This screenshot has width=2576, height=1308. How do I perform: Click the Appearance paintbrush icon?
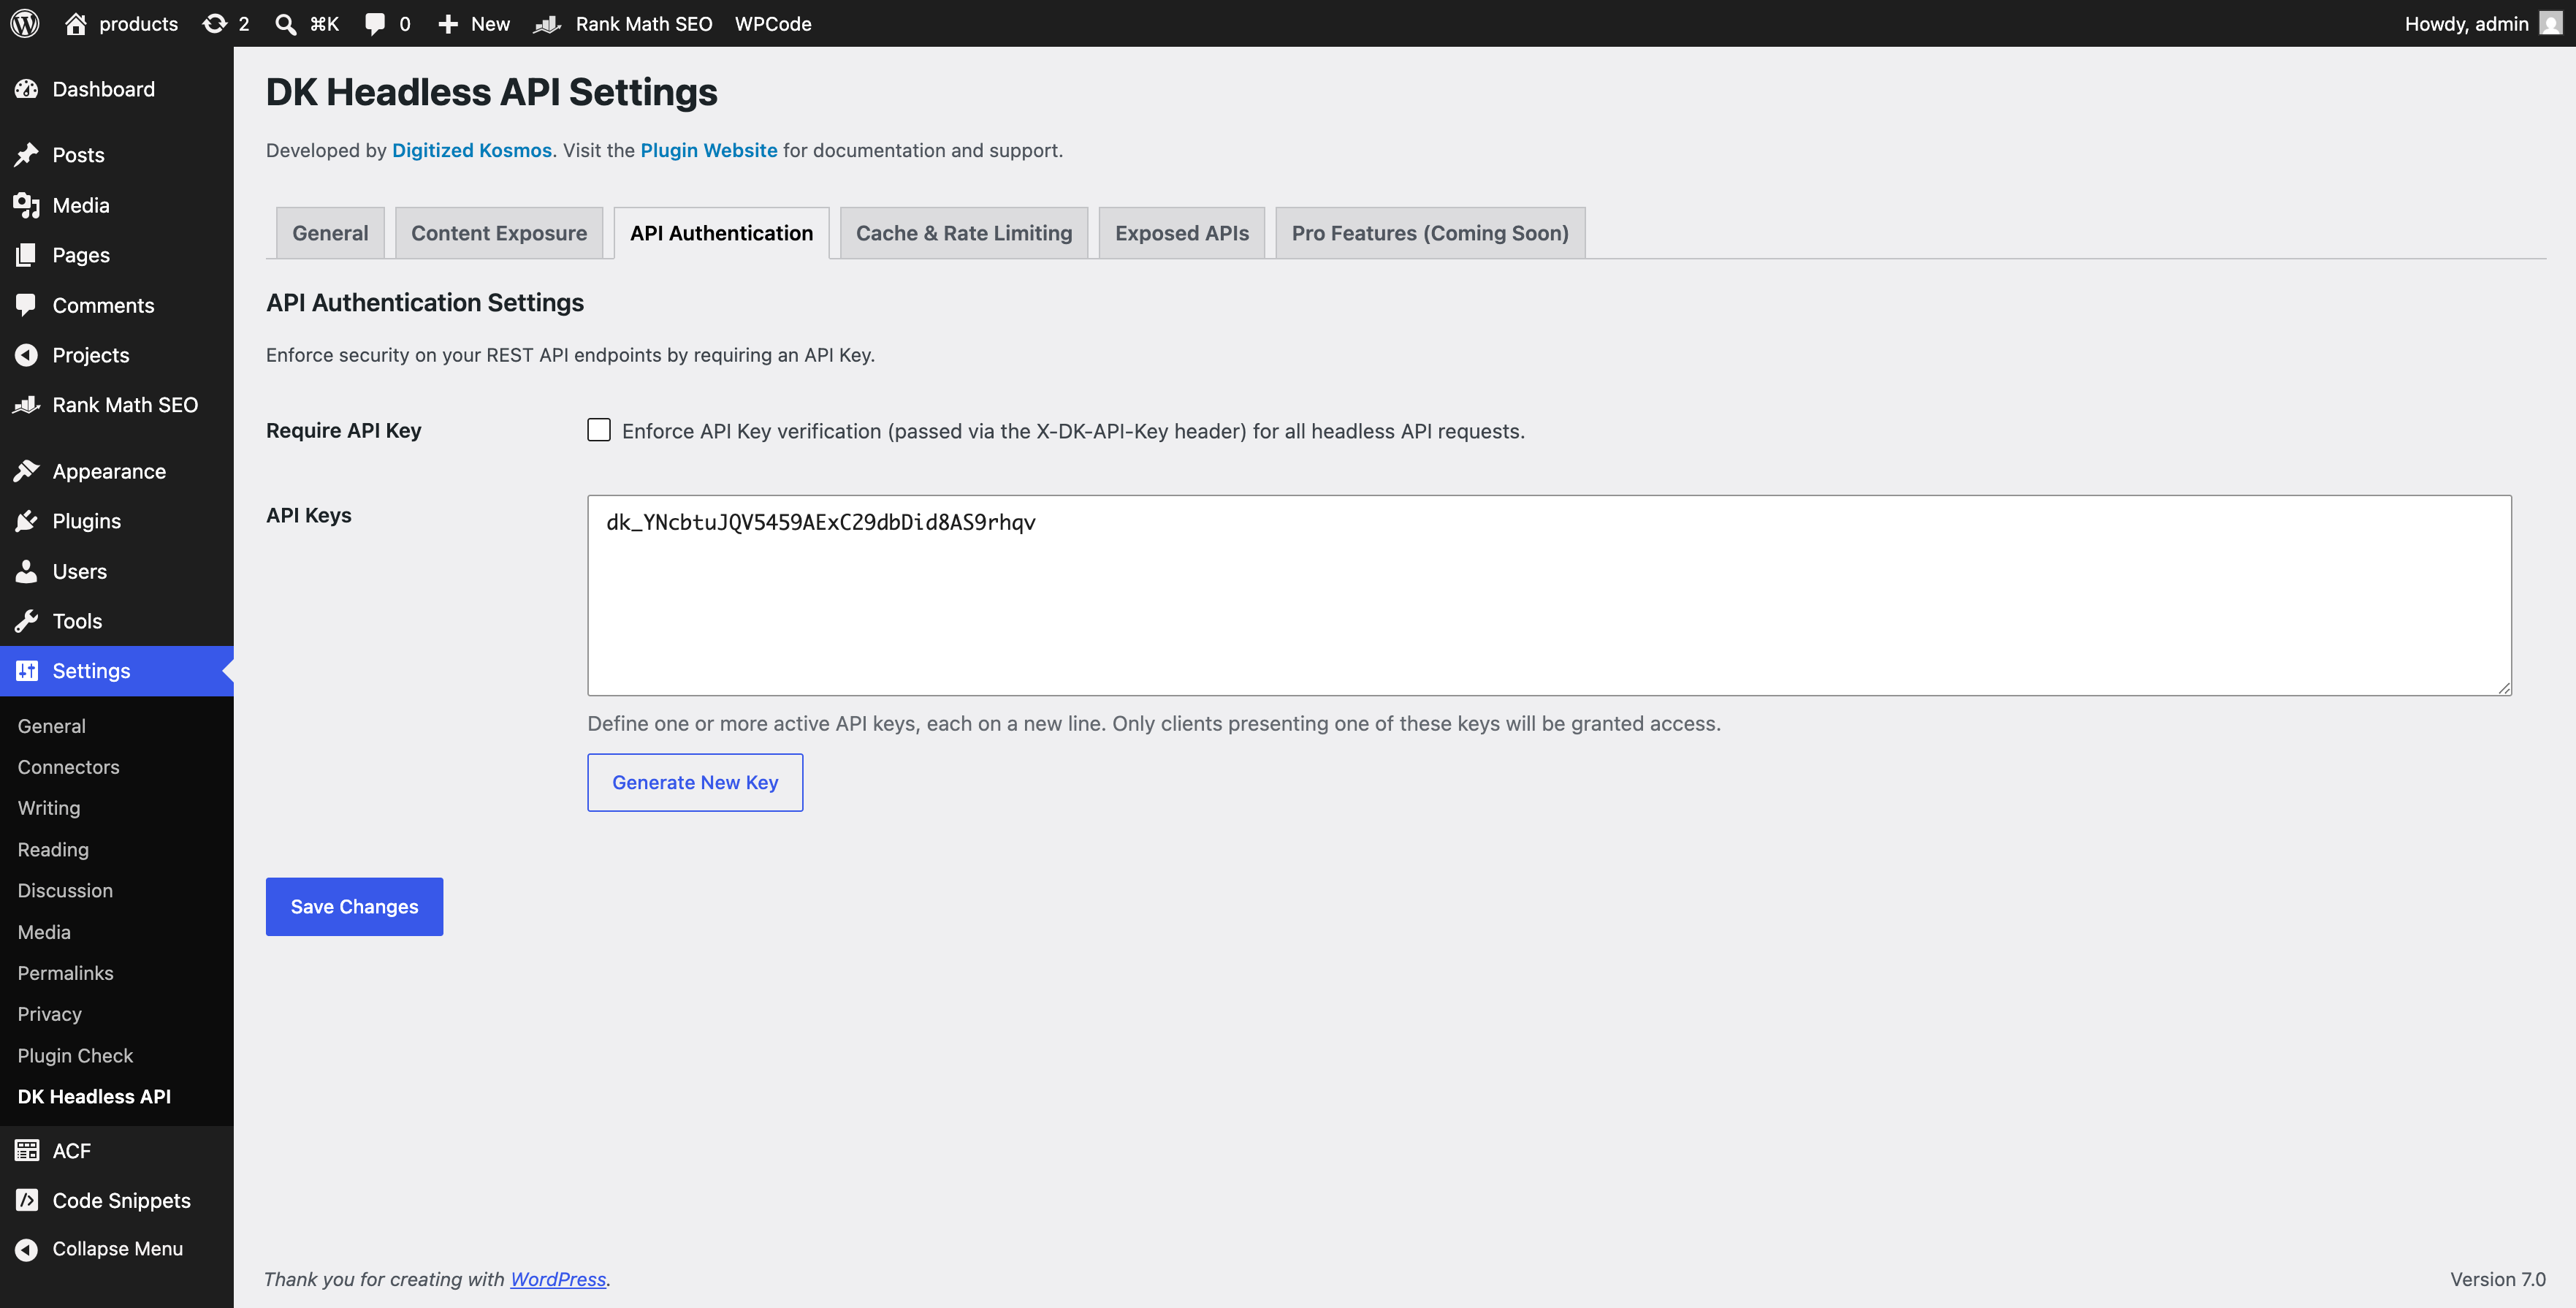[26, 471]
